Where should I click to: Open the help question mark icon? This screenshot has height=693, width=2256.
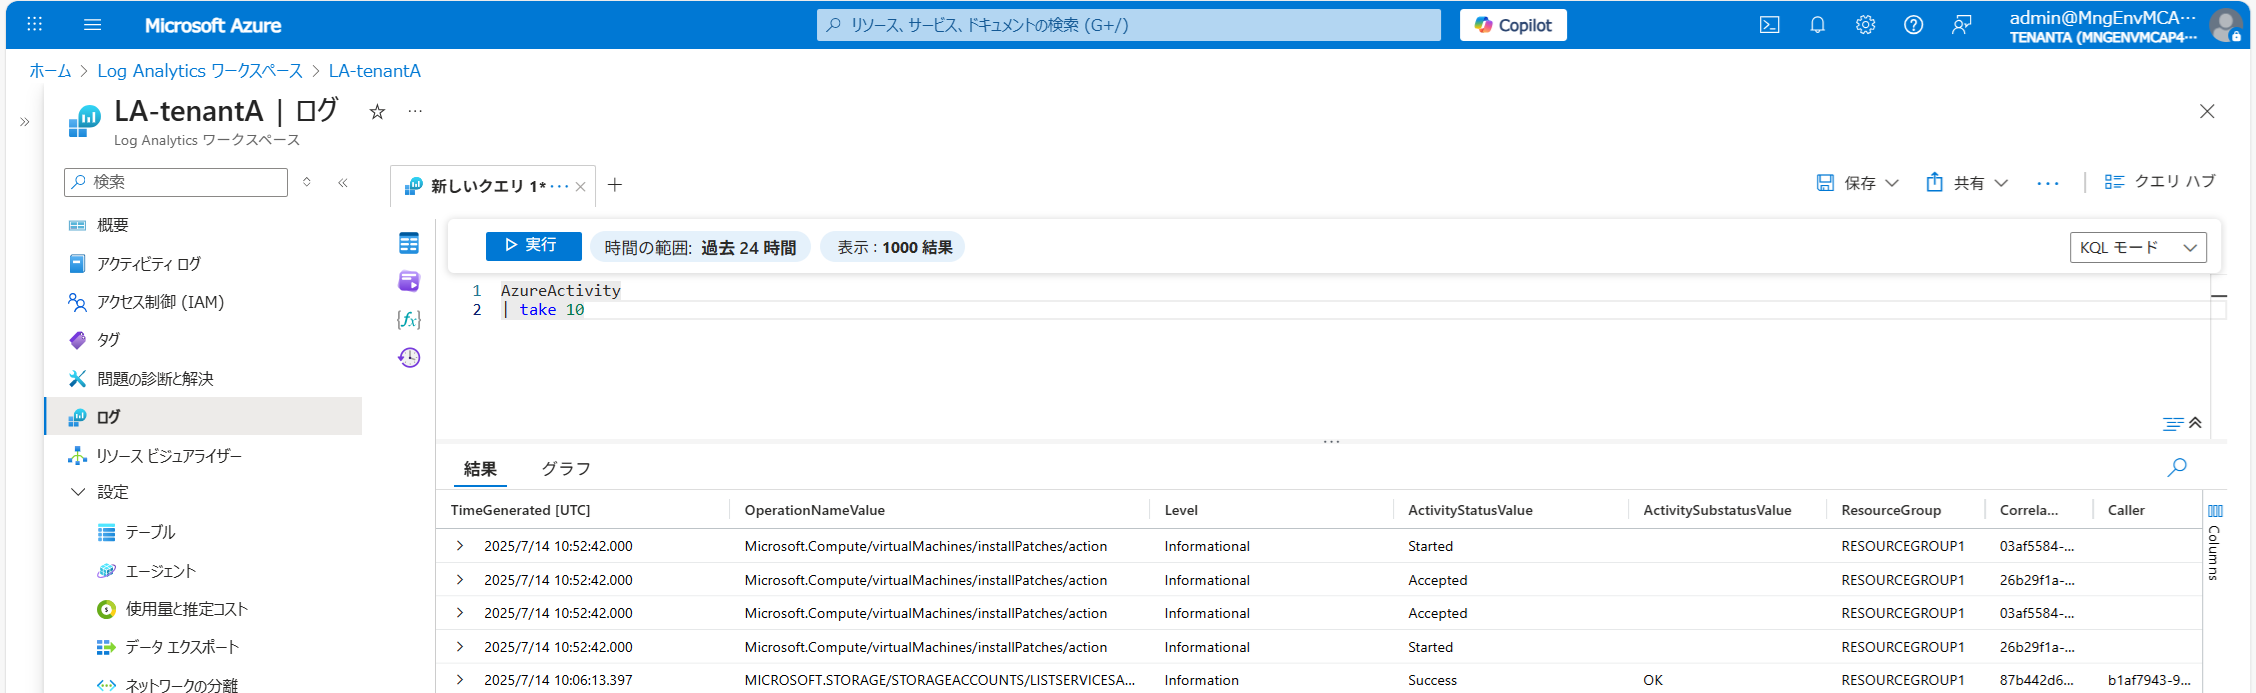1913,25
